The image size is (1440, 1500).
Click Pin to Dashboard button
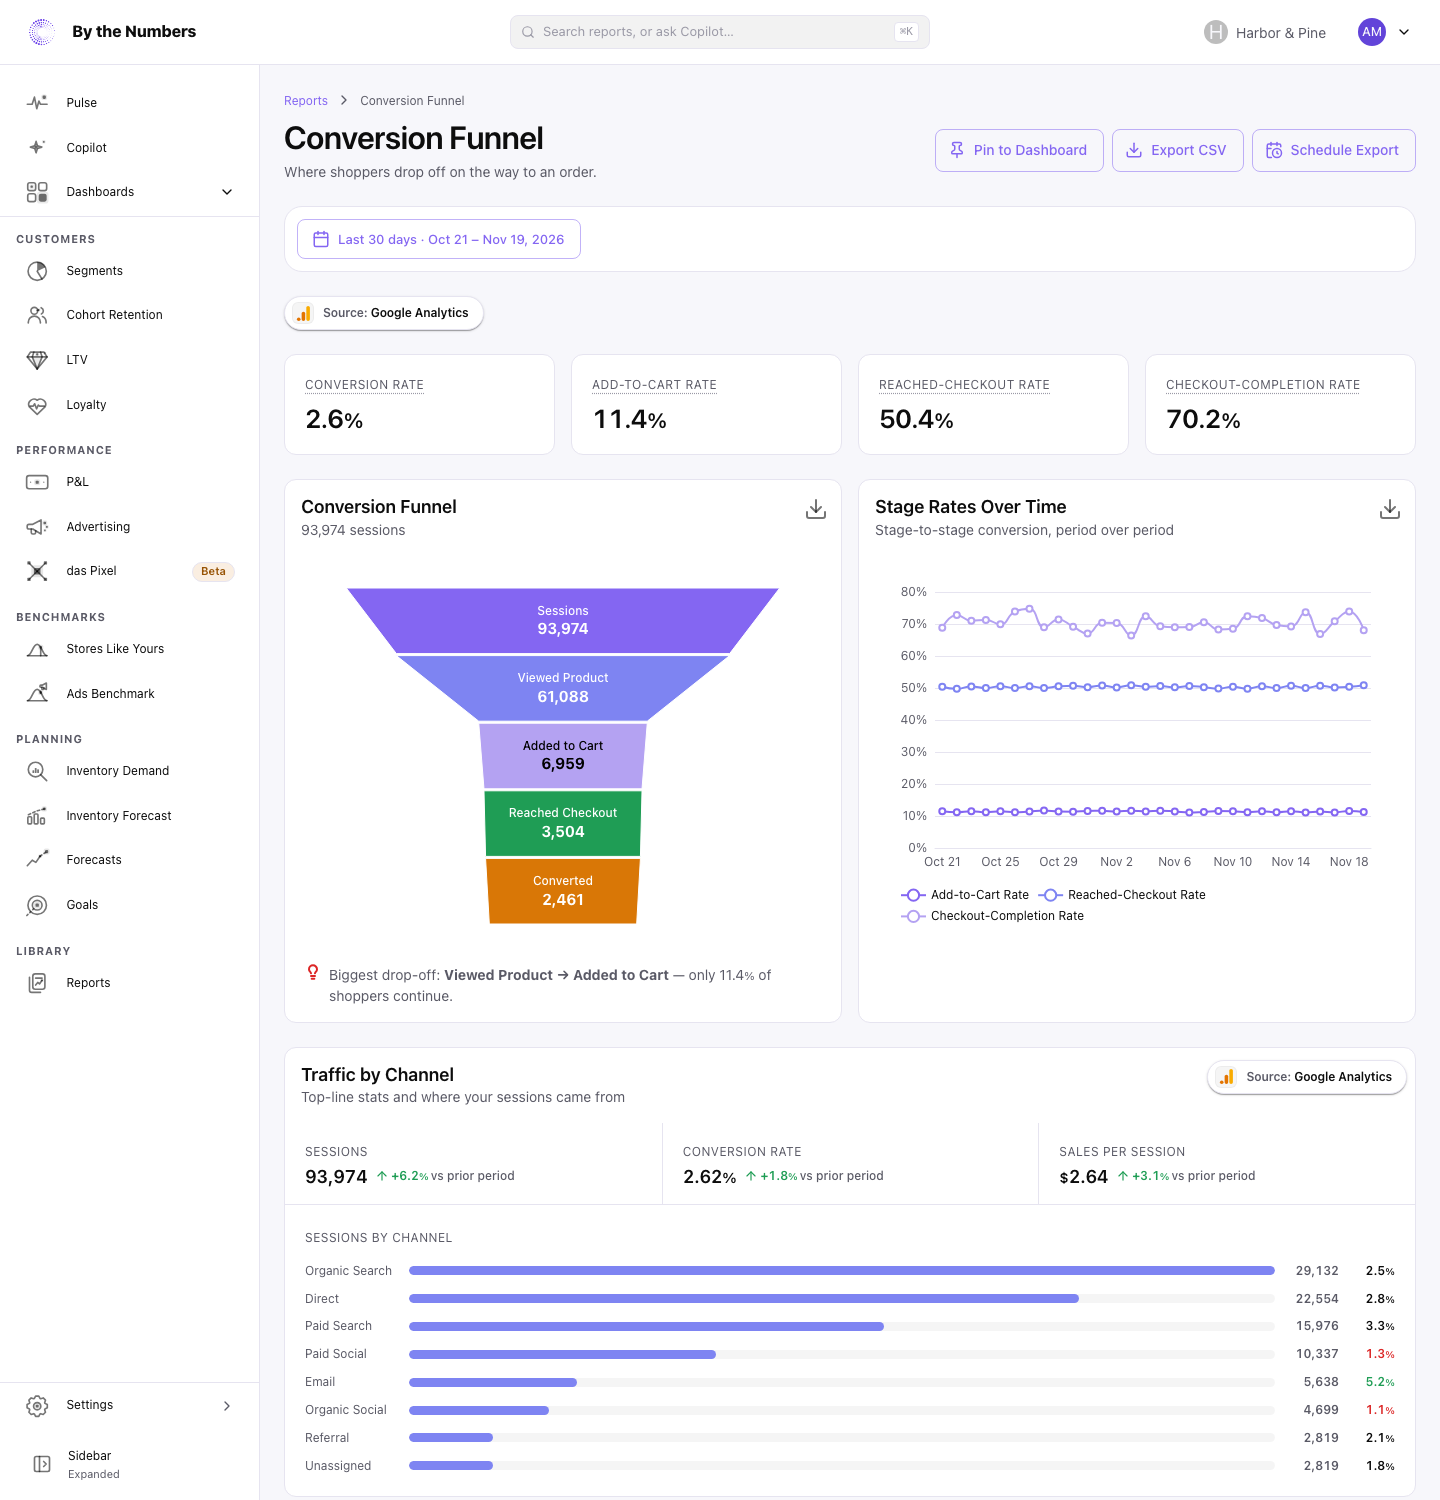tap(1019, 150)
